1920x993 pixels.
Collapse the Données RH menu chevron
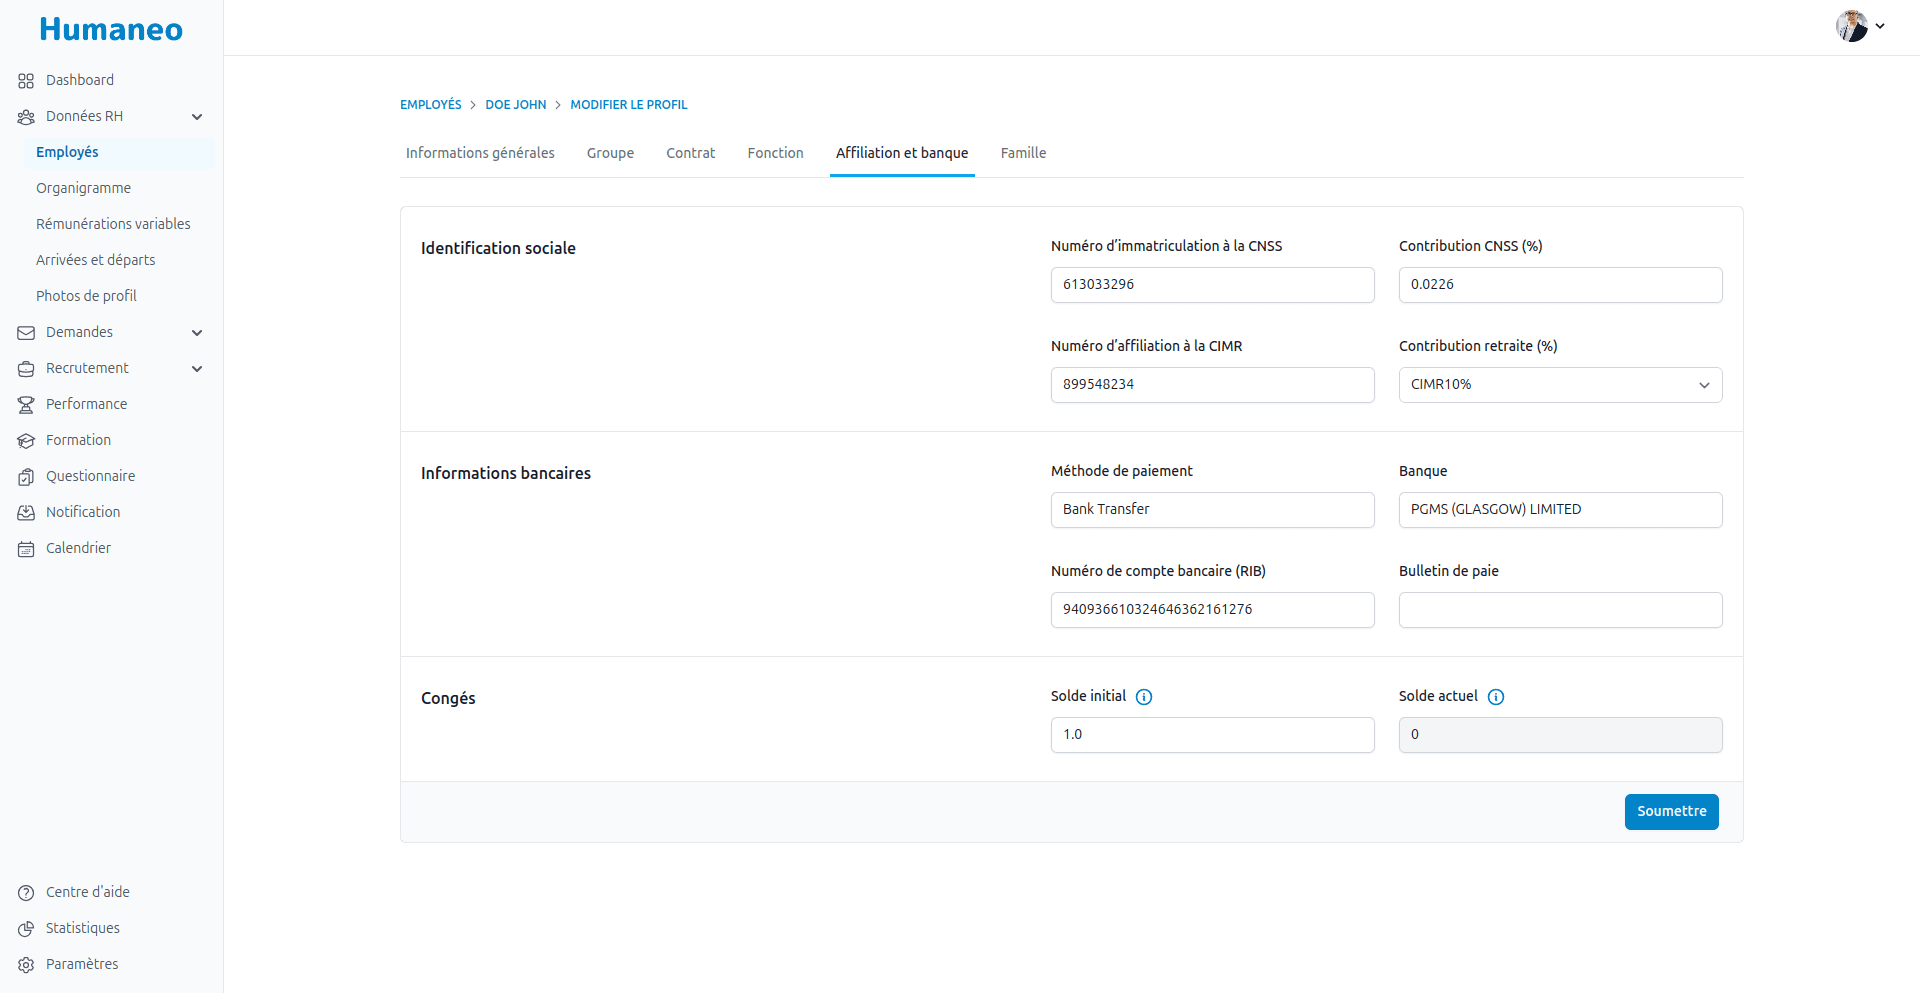click(x=197, y=117)
